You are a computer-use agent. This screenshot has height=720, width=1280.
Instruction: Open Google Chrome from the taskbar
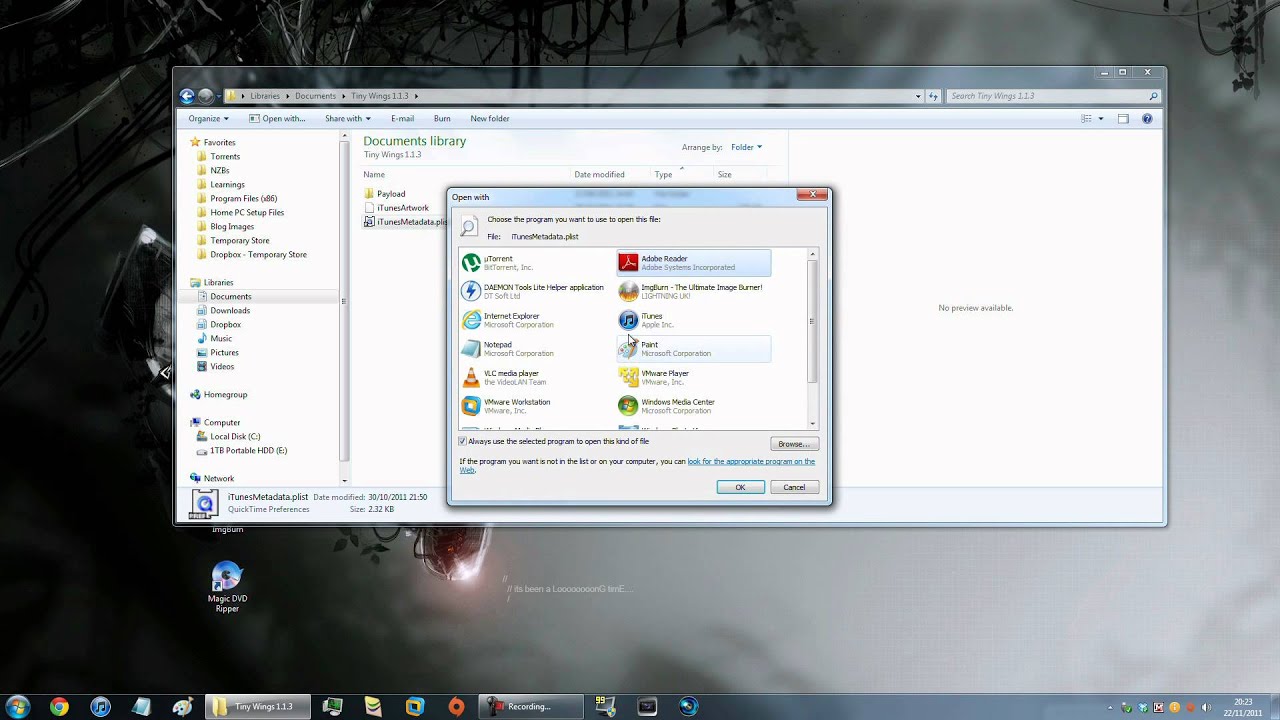59,707
